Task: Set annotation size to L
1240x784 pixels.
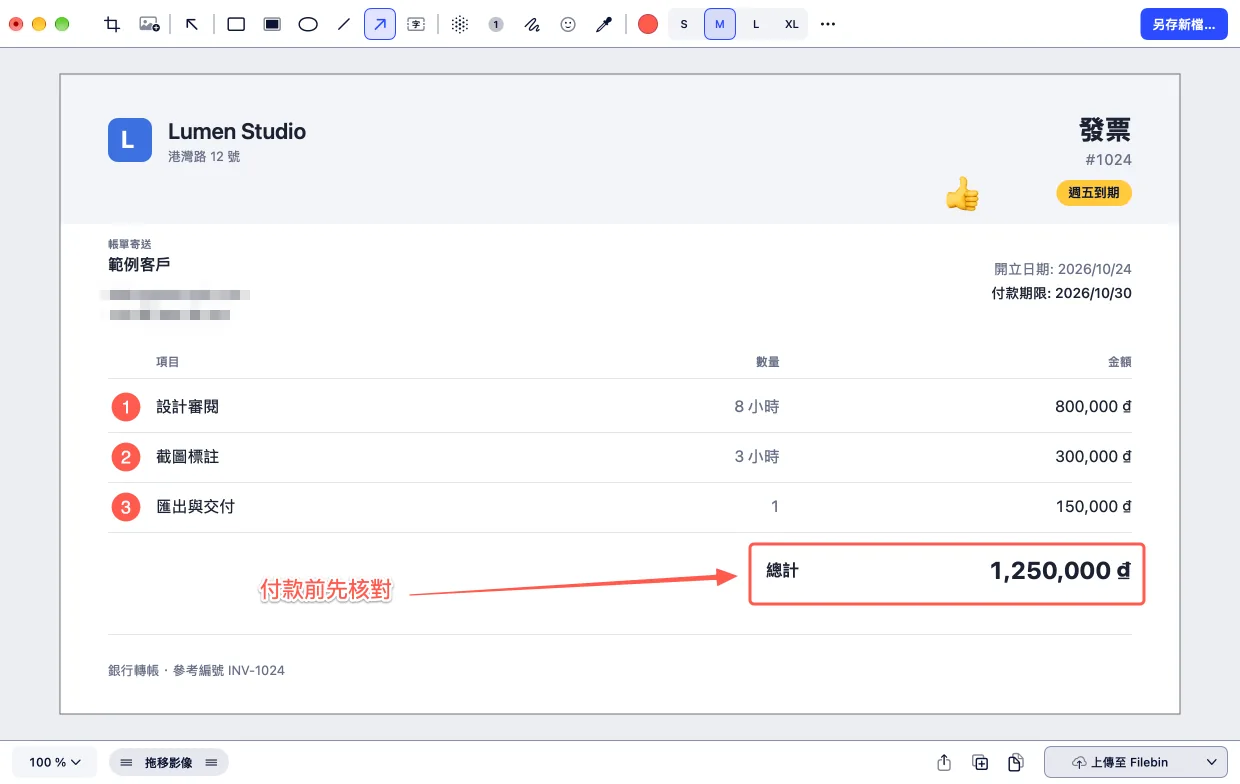Action: pyautogui.click(x=756, y=24)
